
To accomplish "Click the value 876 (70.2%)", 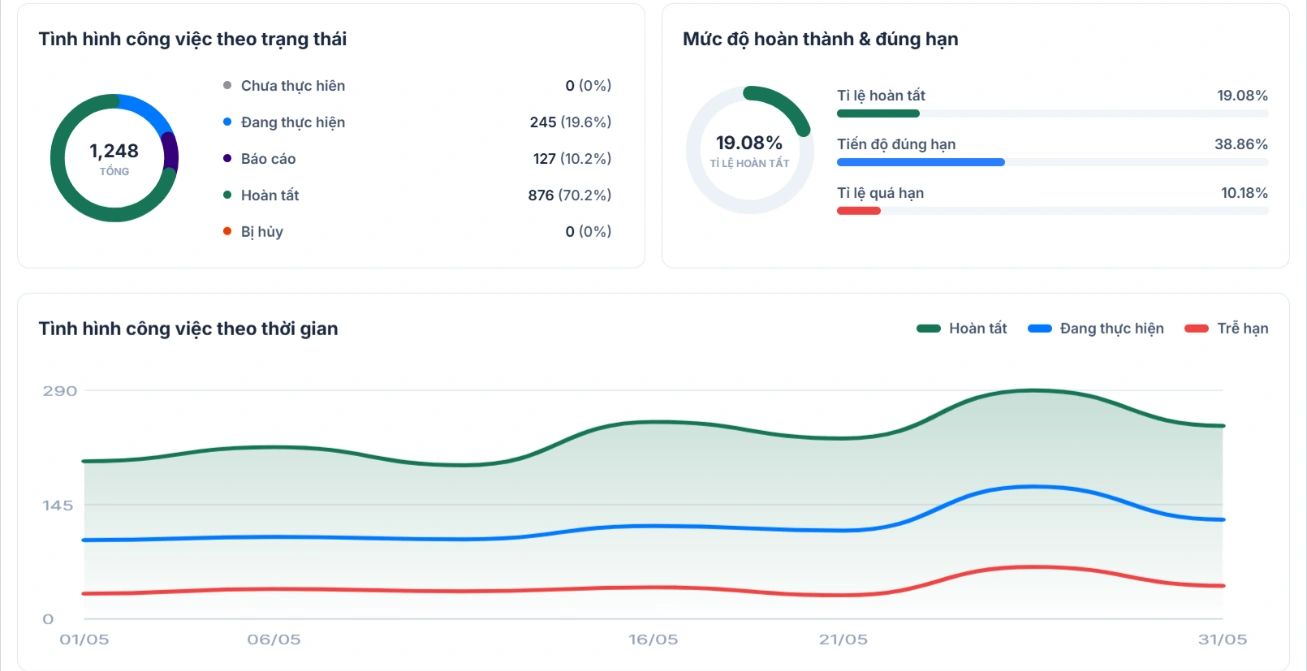I will click(569, 195).
